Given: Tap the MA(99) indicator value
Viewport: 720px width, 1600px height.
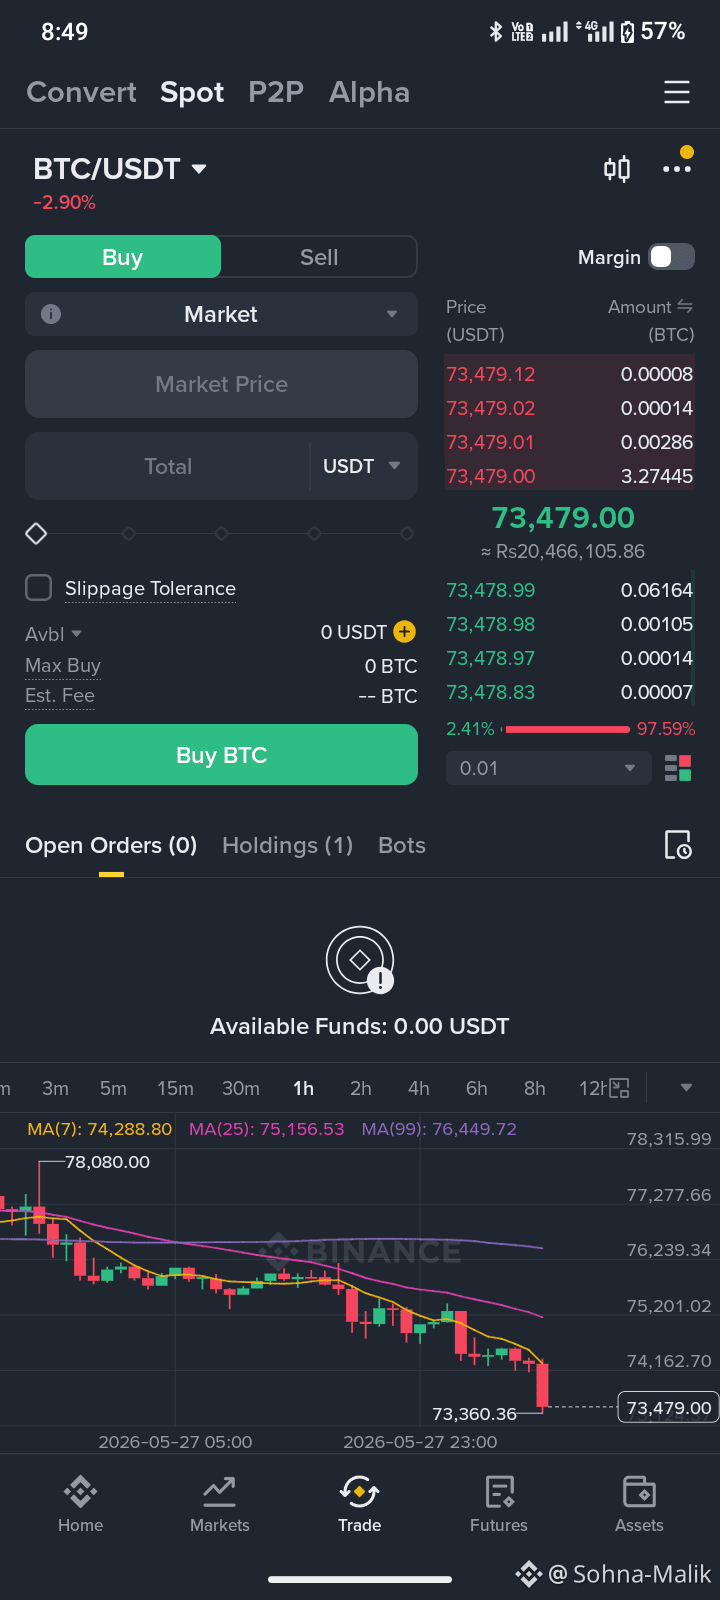Looking at the screenshot, I should [439, 1129].
